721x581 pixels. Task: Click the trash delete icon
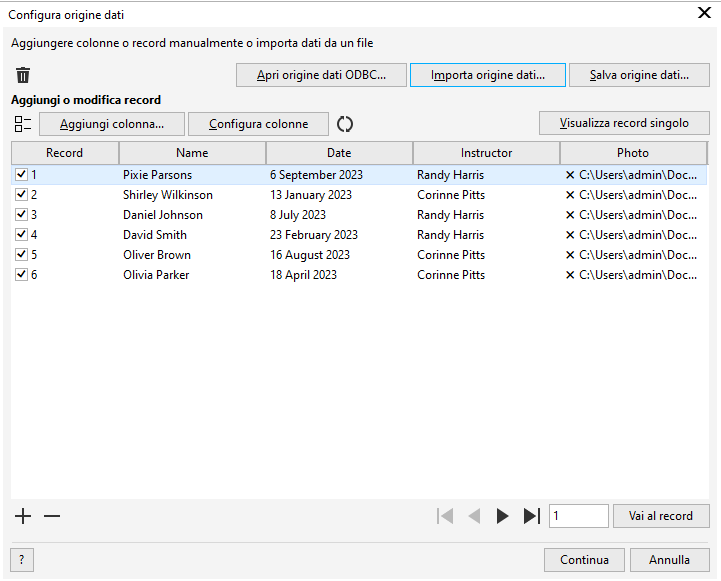(x=23, y=75)
